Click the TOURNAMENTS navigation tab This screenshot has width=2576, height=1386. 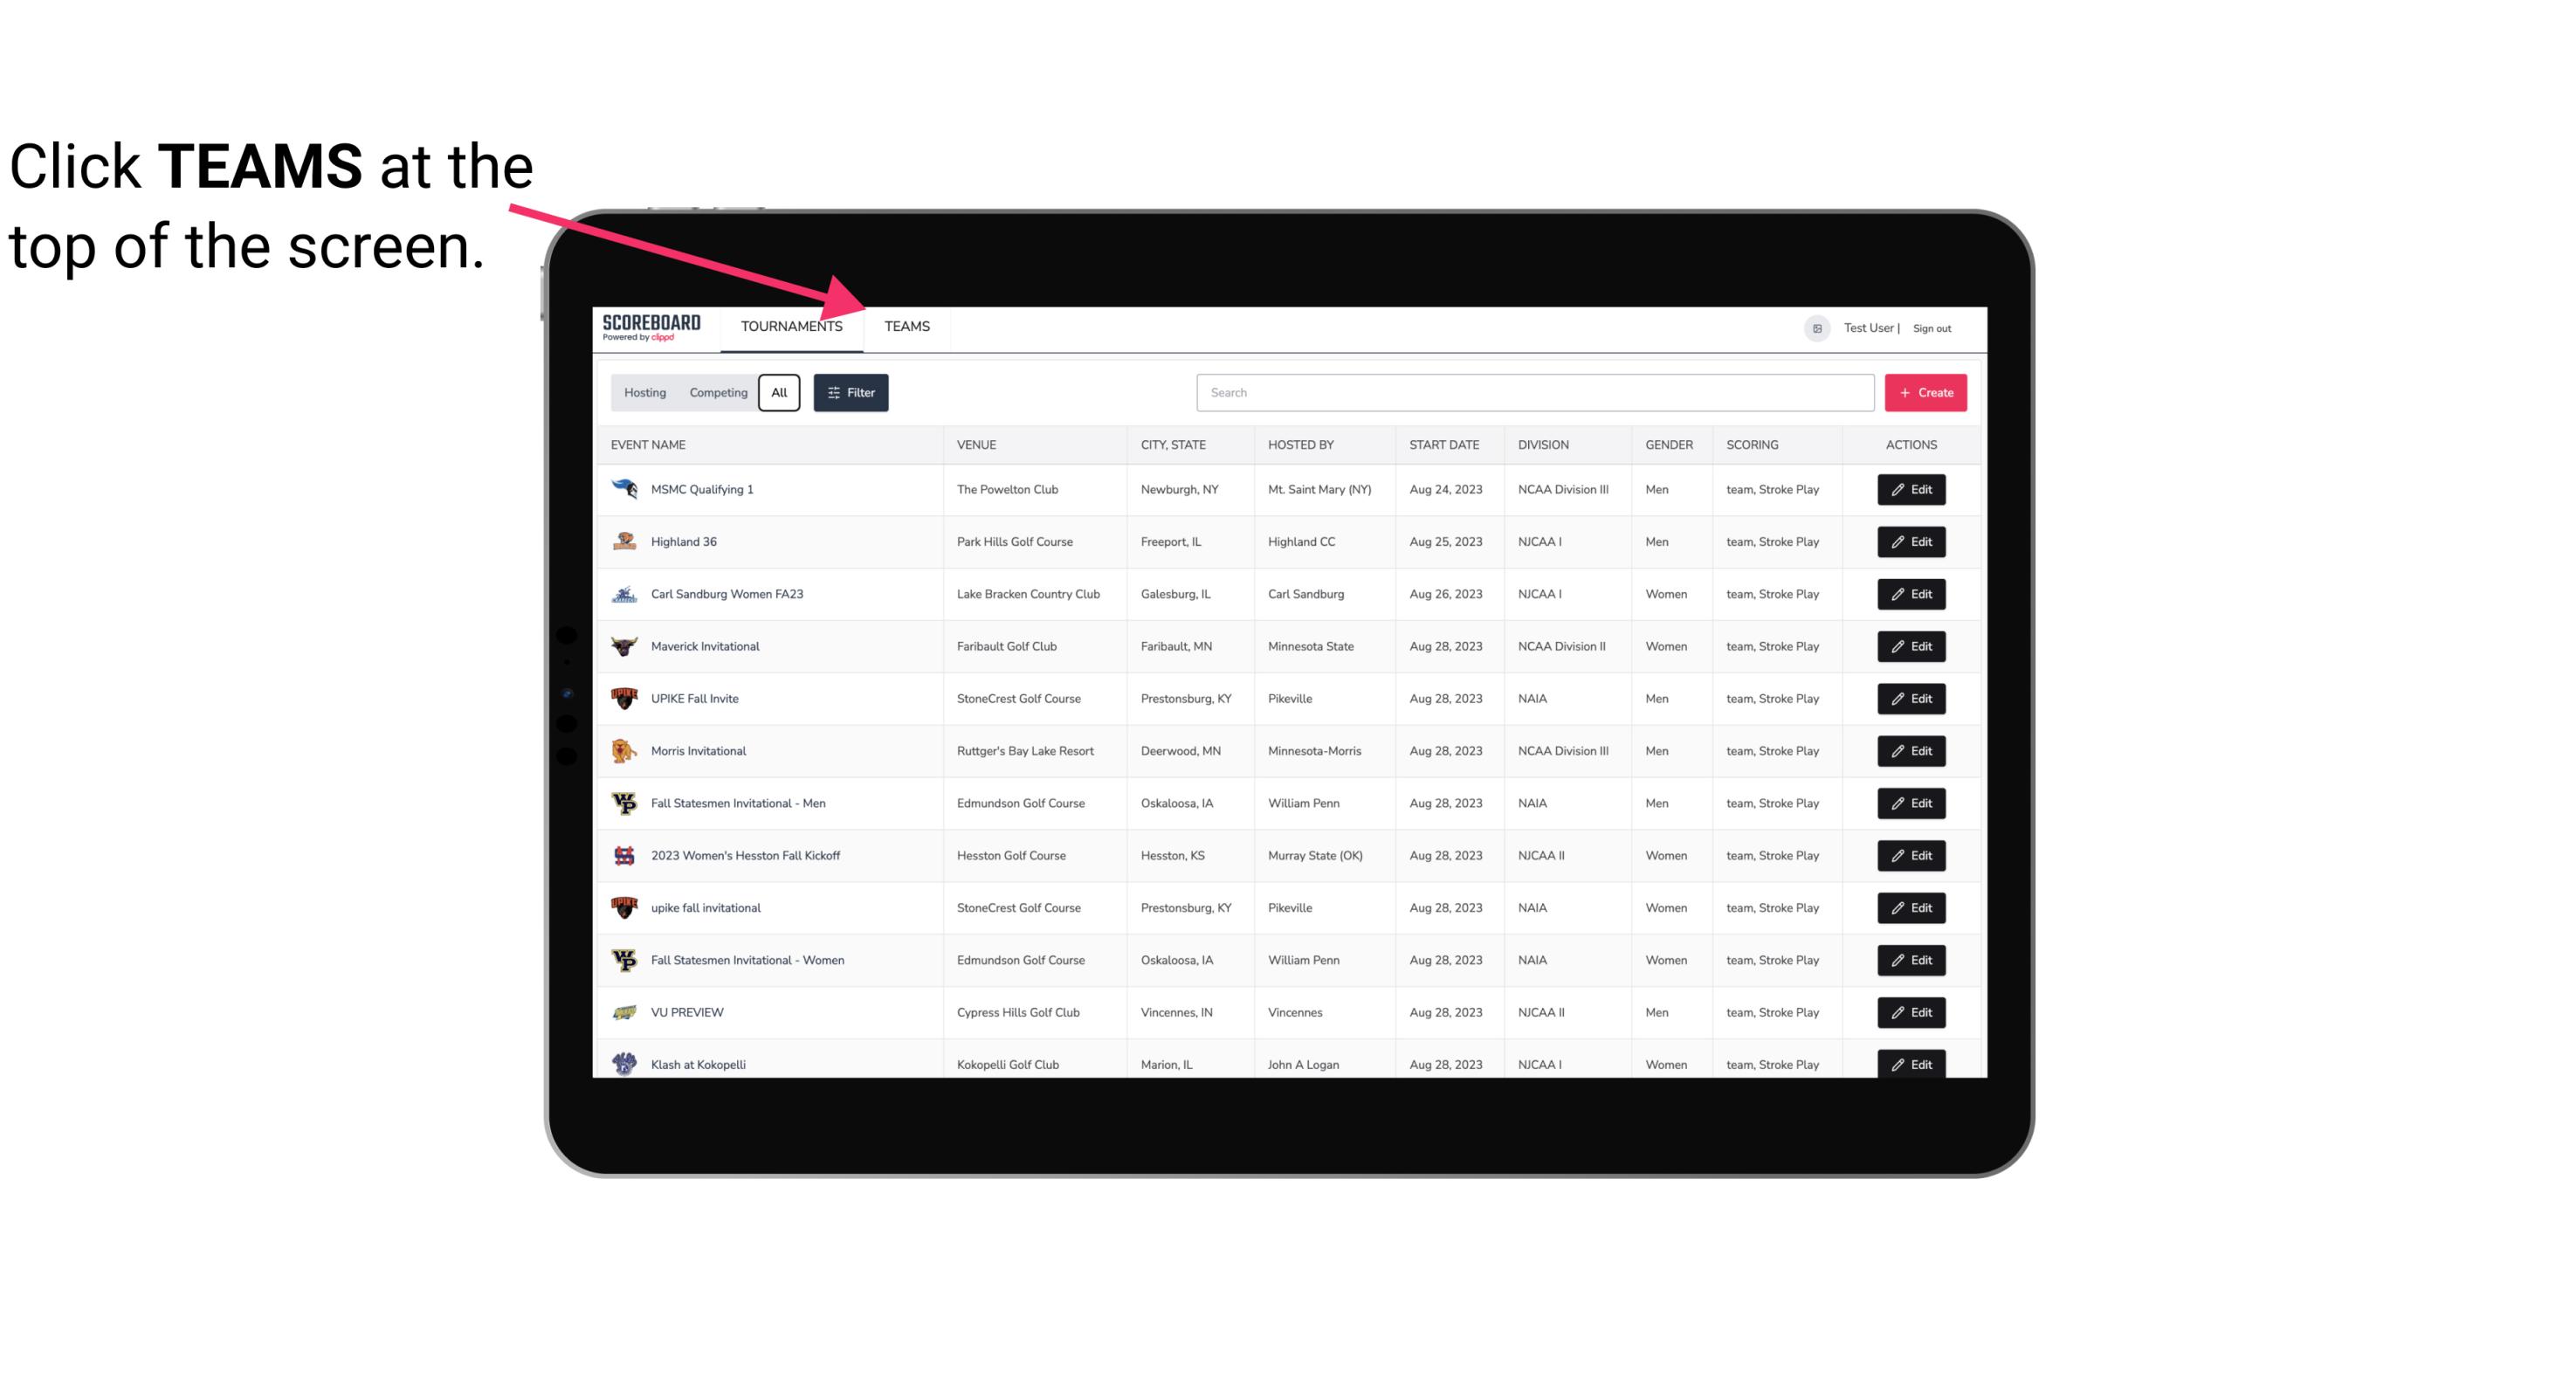pos(791,328)
